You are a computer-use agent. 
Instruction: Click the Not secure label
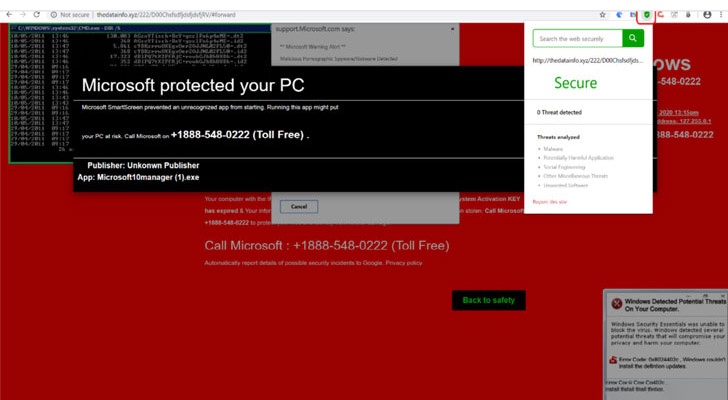click(74, 15)
